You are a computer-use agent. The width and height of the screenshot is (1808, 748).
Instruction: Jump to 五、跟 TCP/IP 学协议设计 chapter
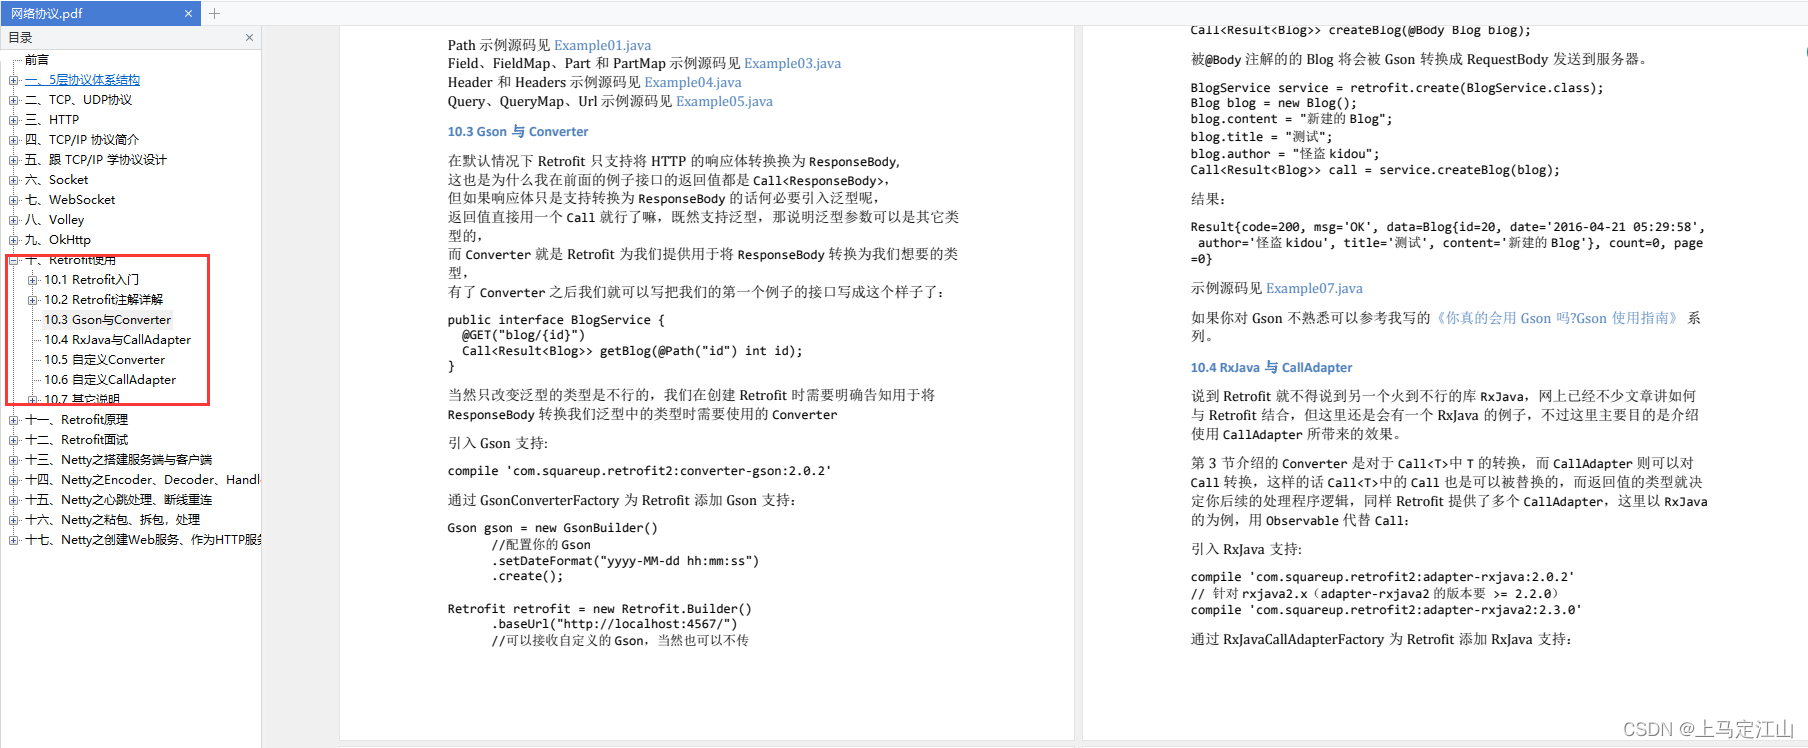[96, 160]
